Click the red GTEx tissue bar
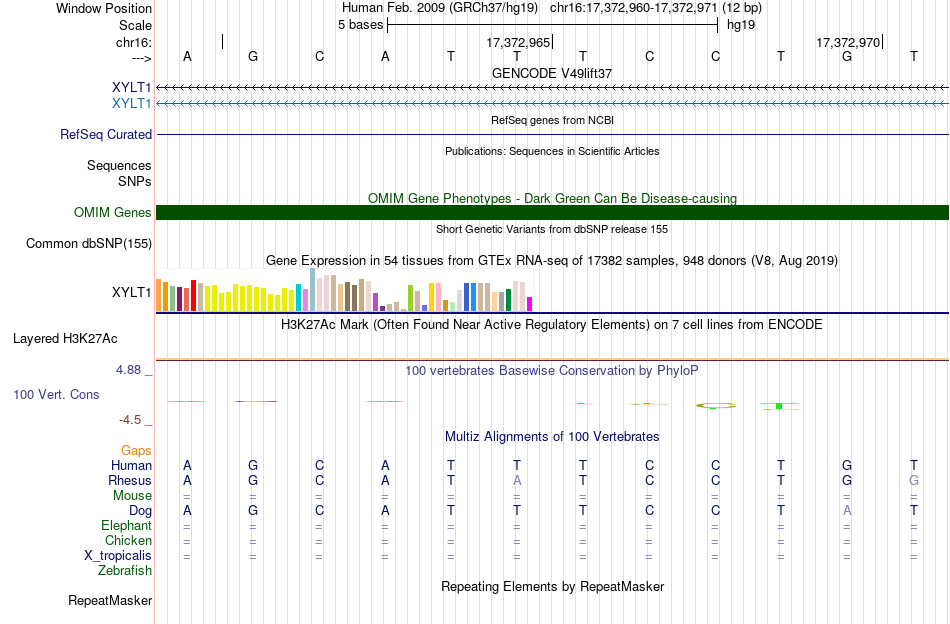Viewport: 950px width, 624px height. click(193, 296)
